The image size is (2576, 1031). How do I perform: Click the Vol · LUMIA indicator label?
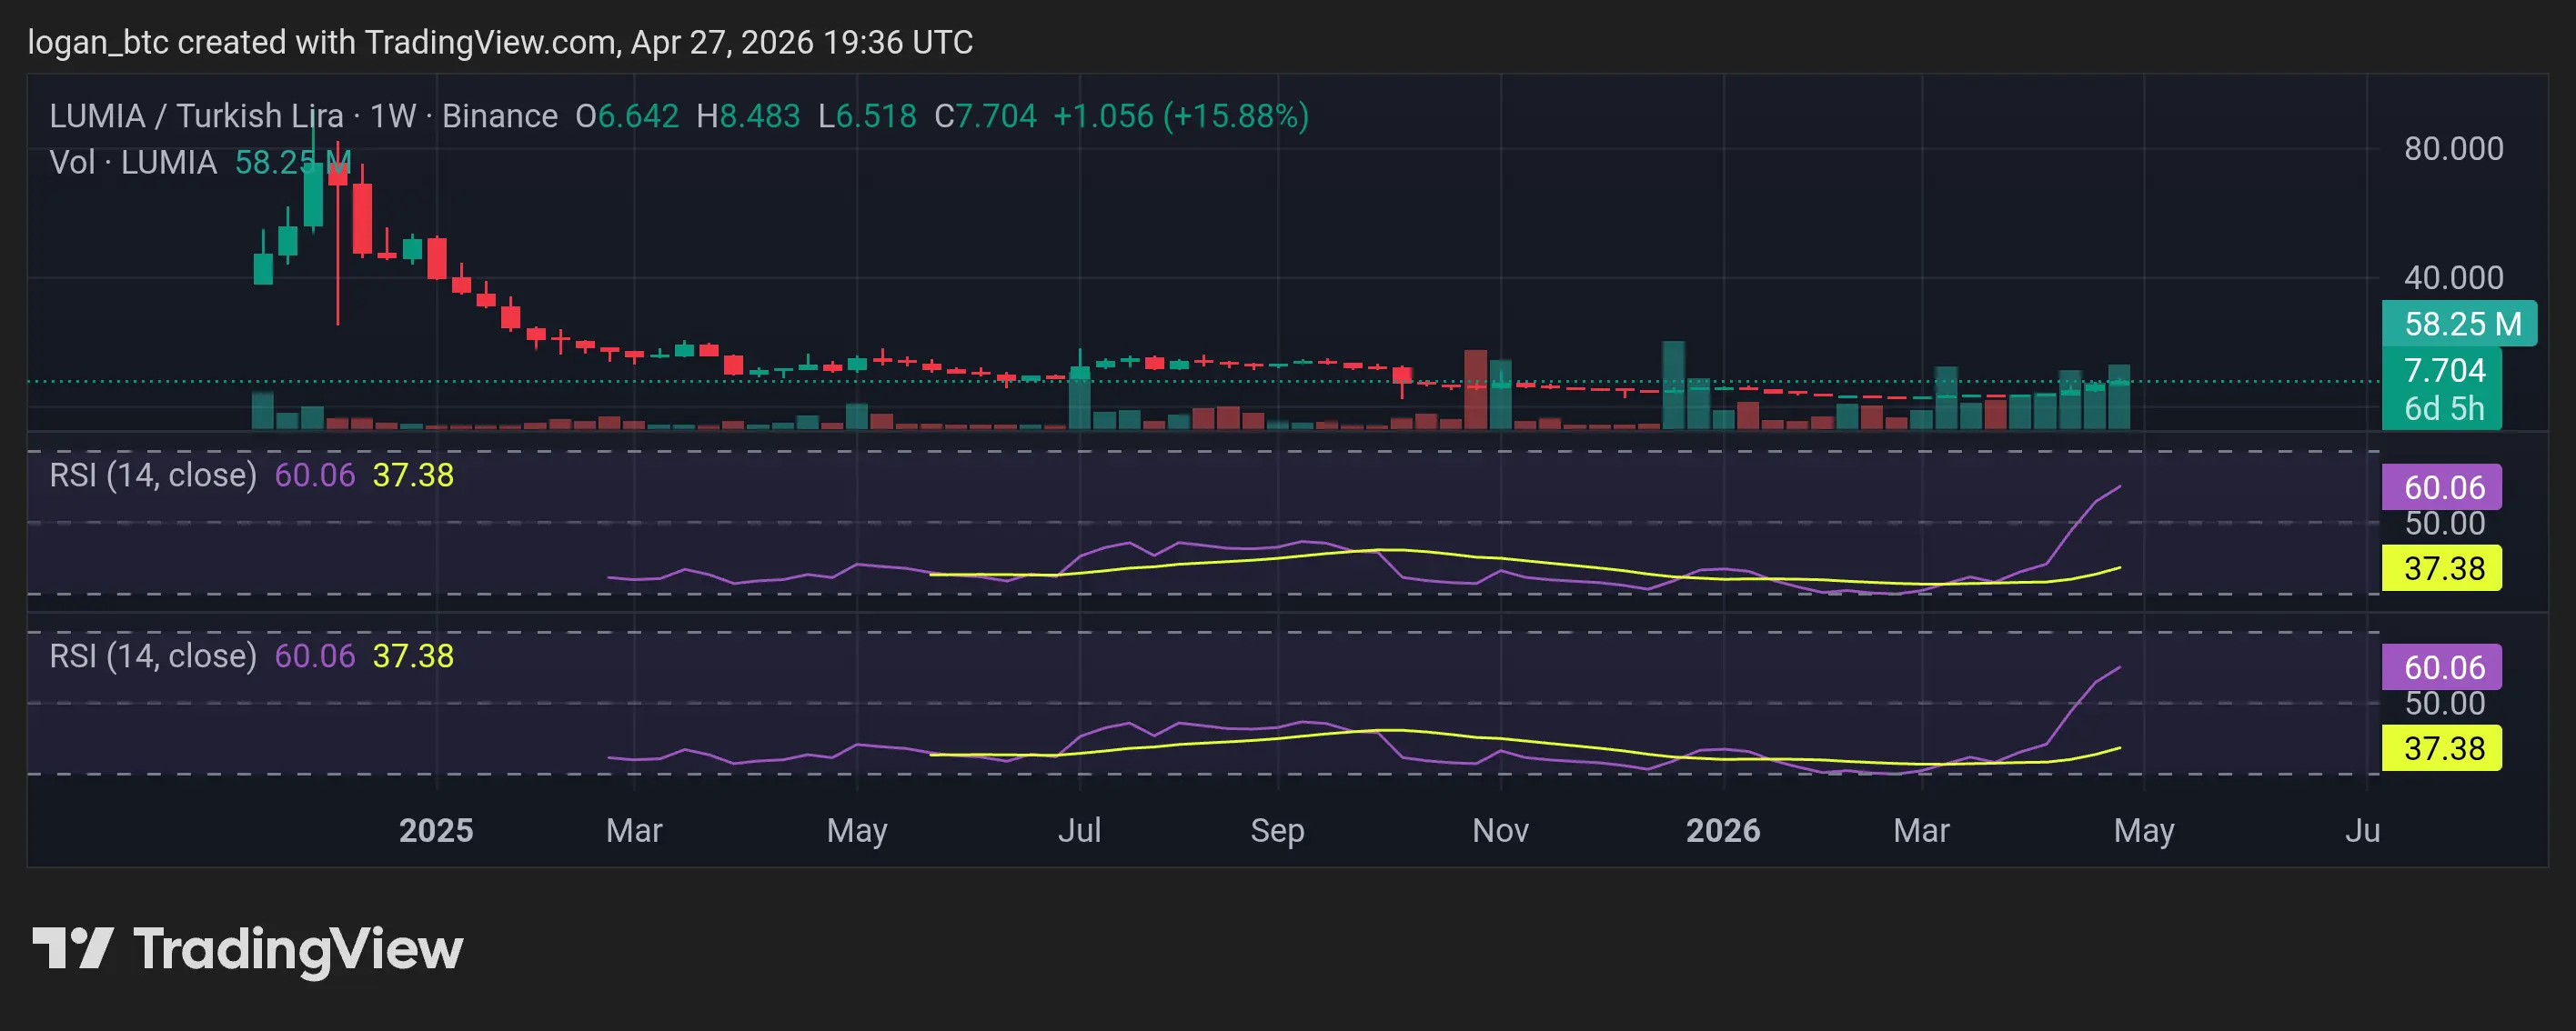pyautogui.click(x=133, y=162)
